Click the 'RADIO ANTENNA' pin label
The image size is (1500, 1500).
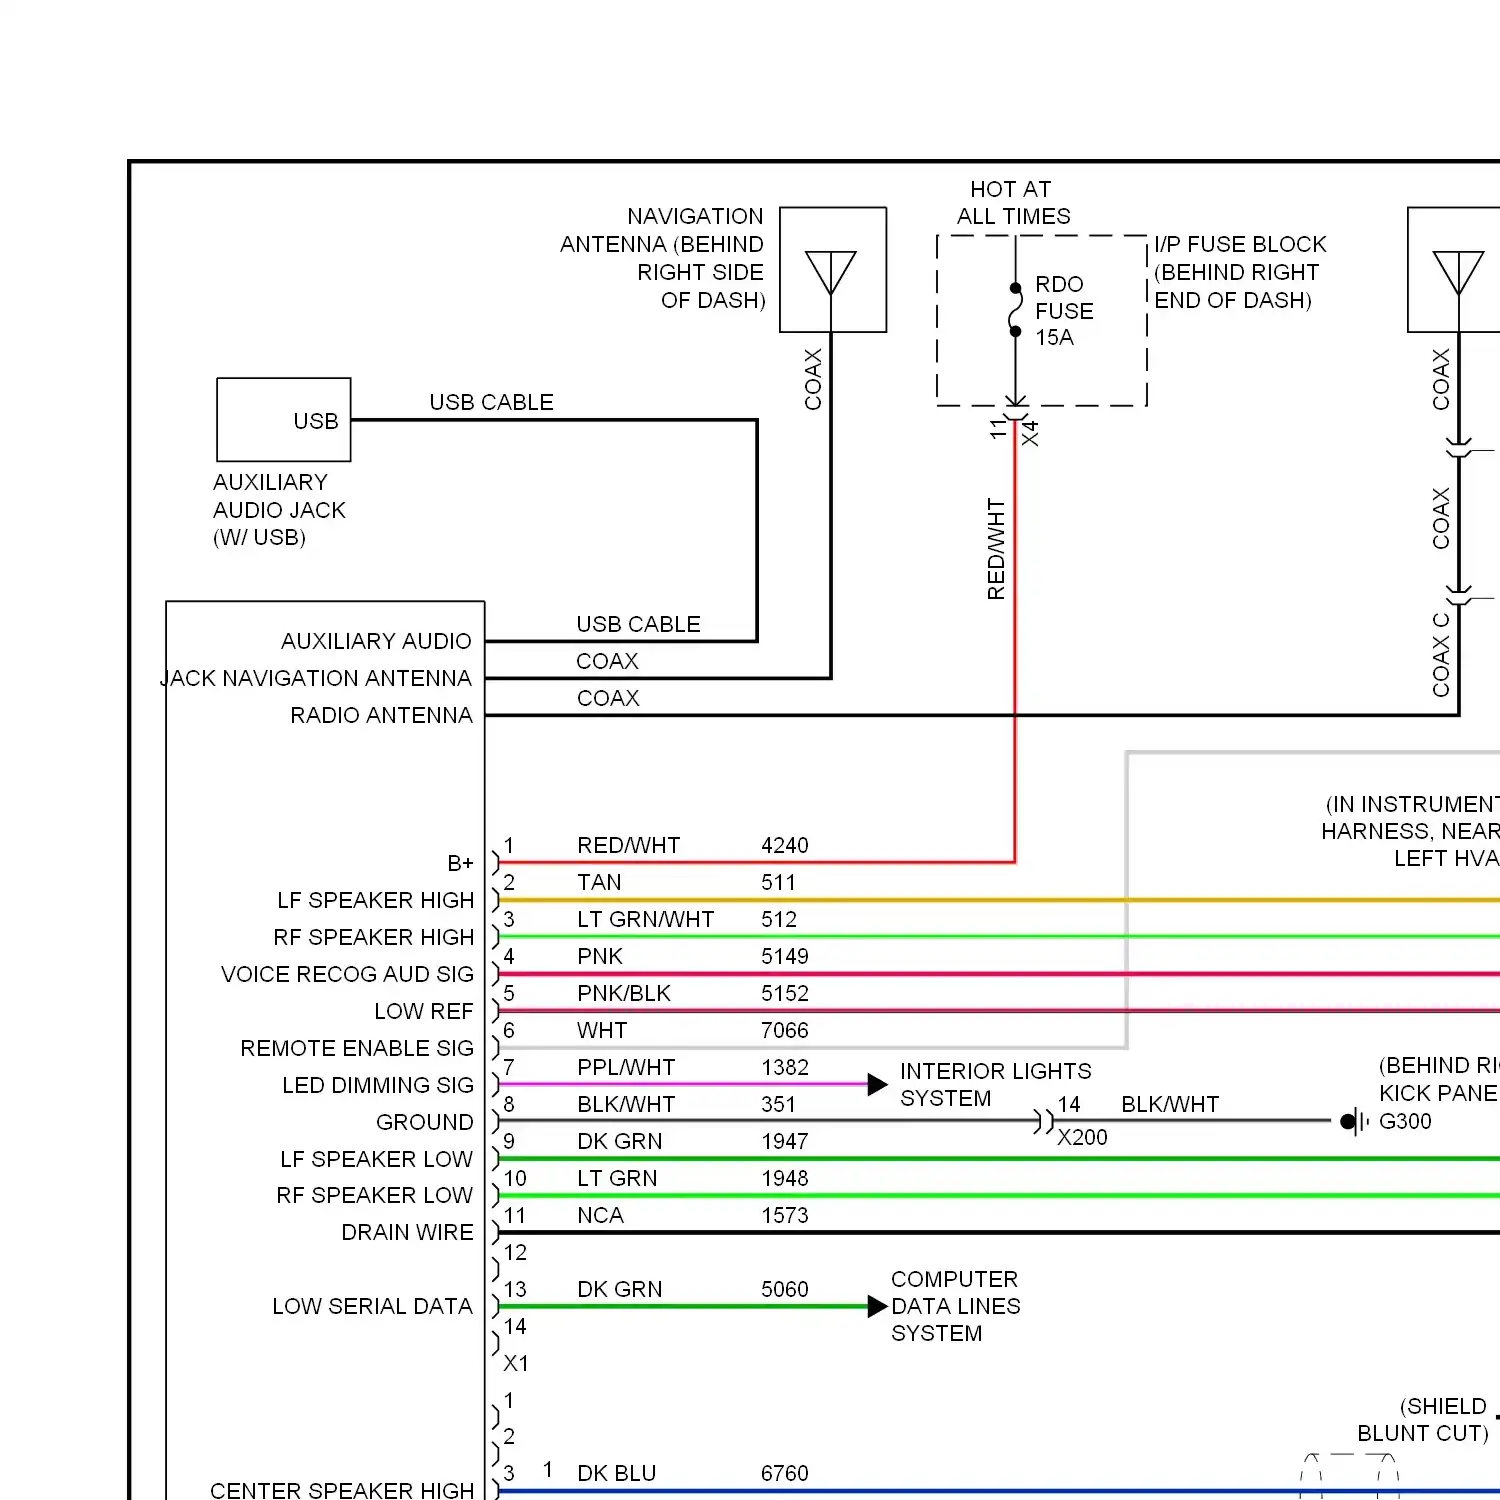coord(381,715)
